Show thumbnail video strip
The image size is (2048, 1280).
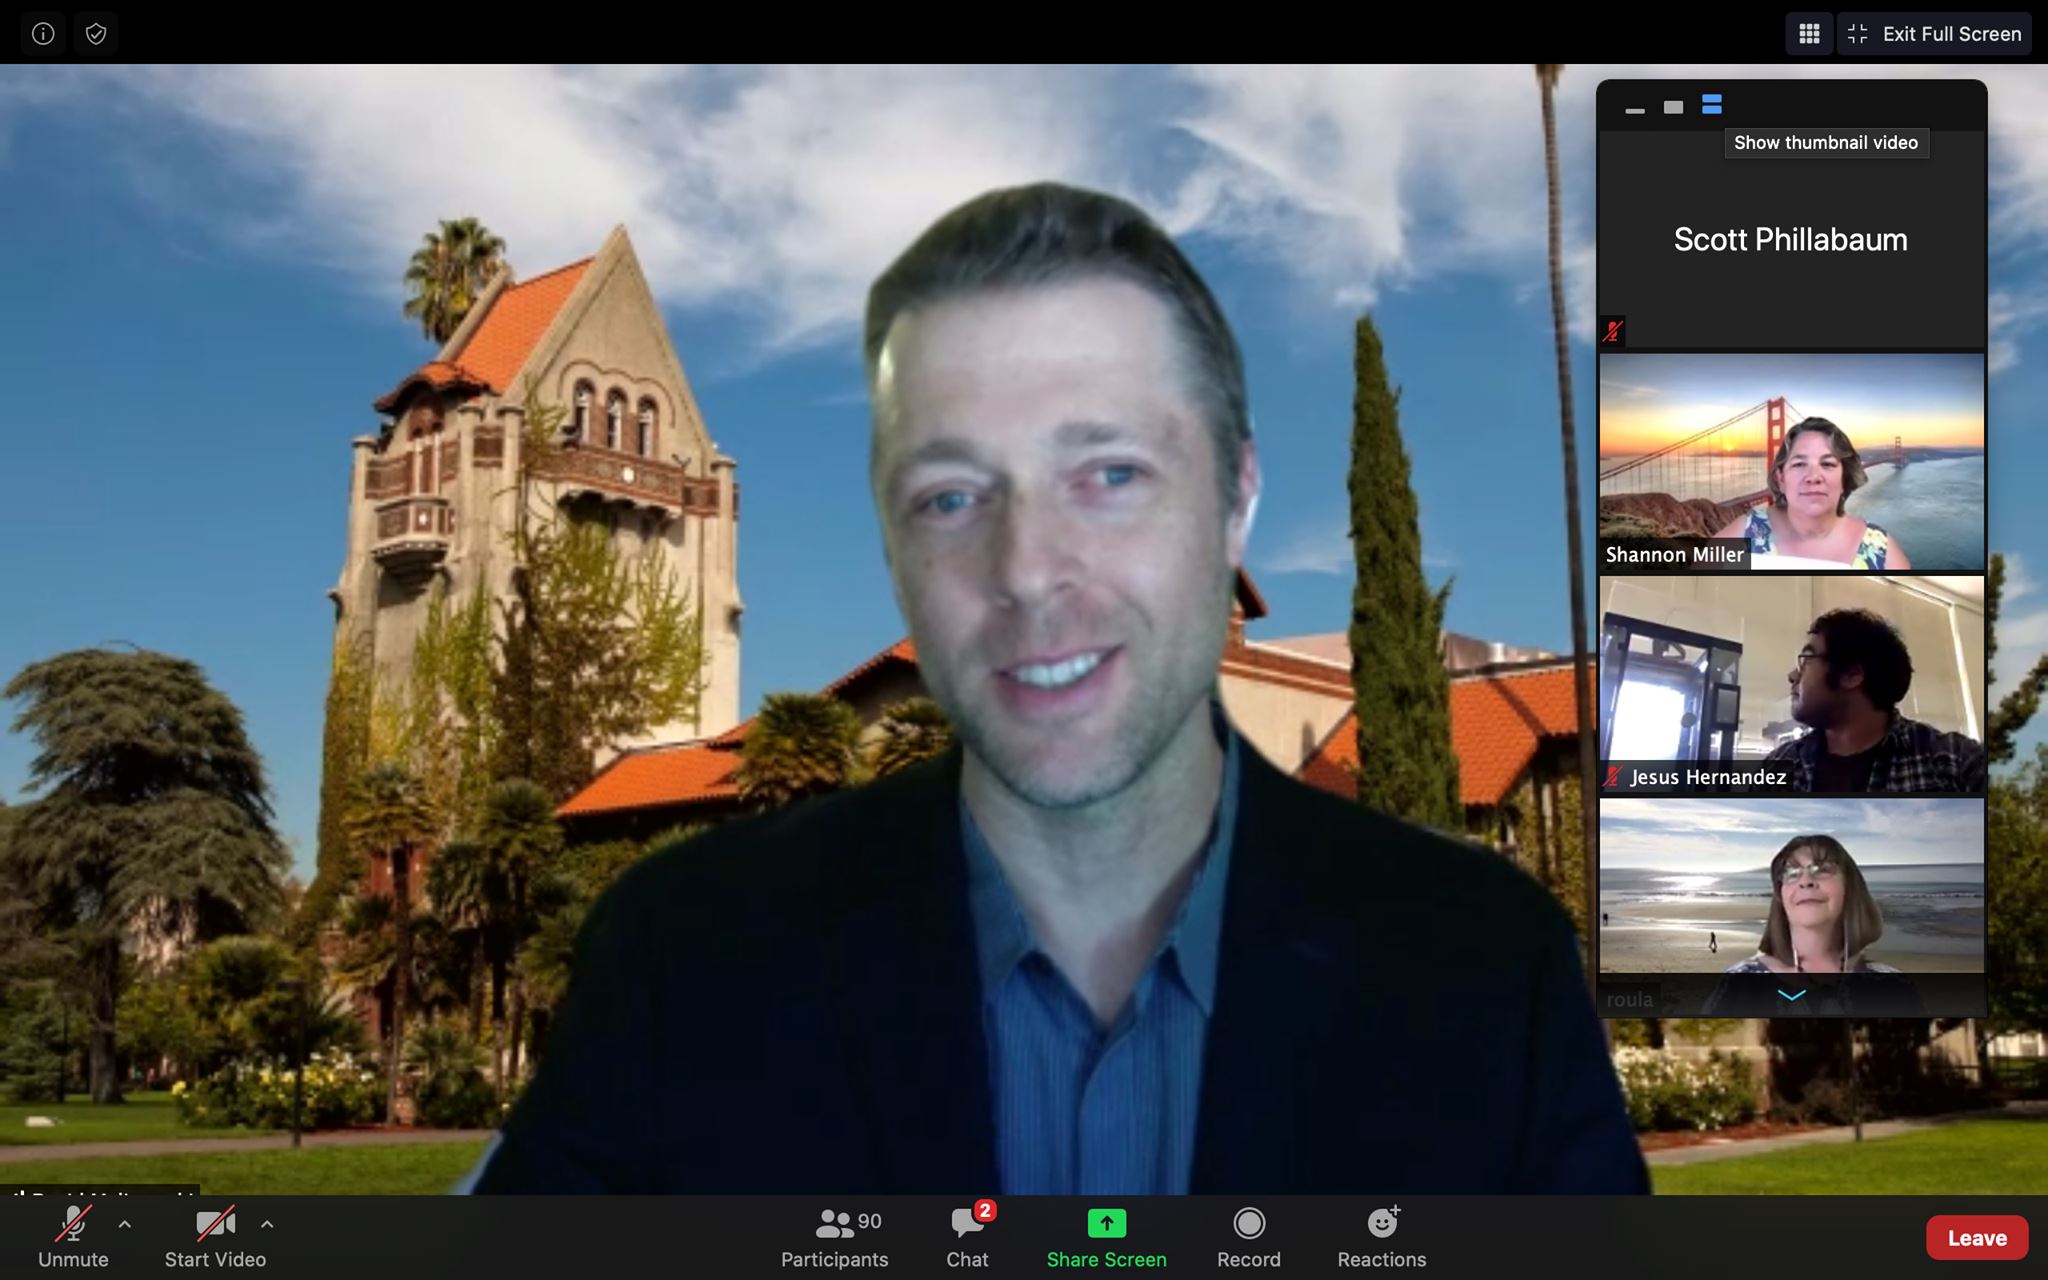pyautogui.click(x=1712, y=105)
